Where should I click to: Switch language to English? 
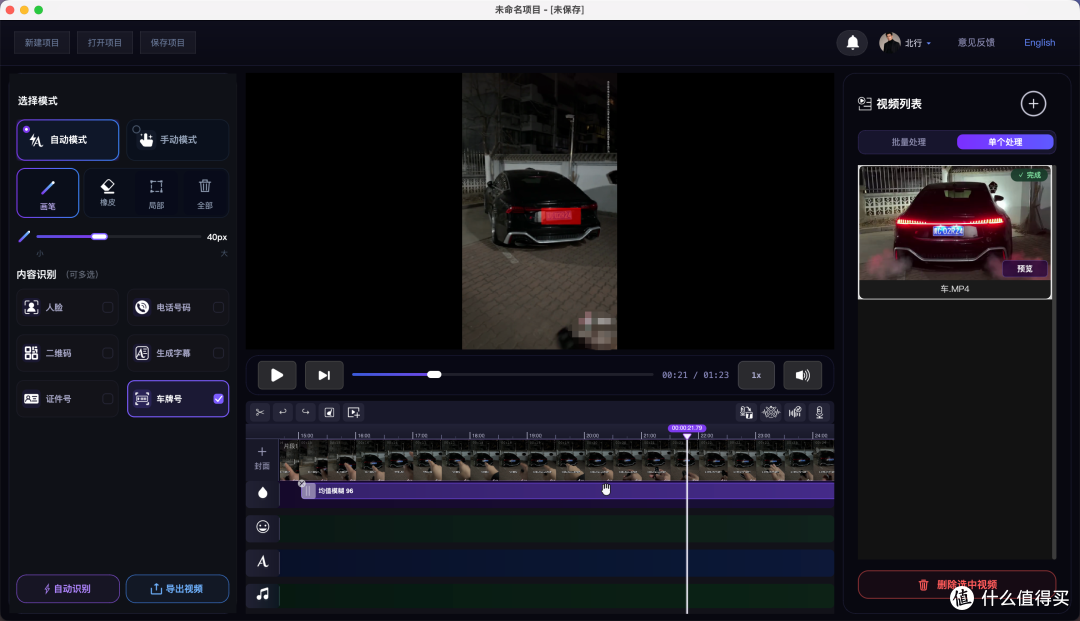[1039, 43]
